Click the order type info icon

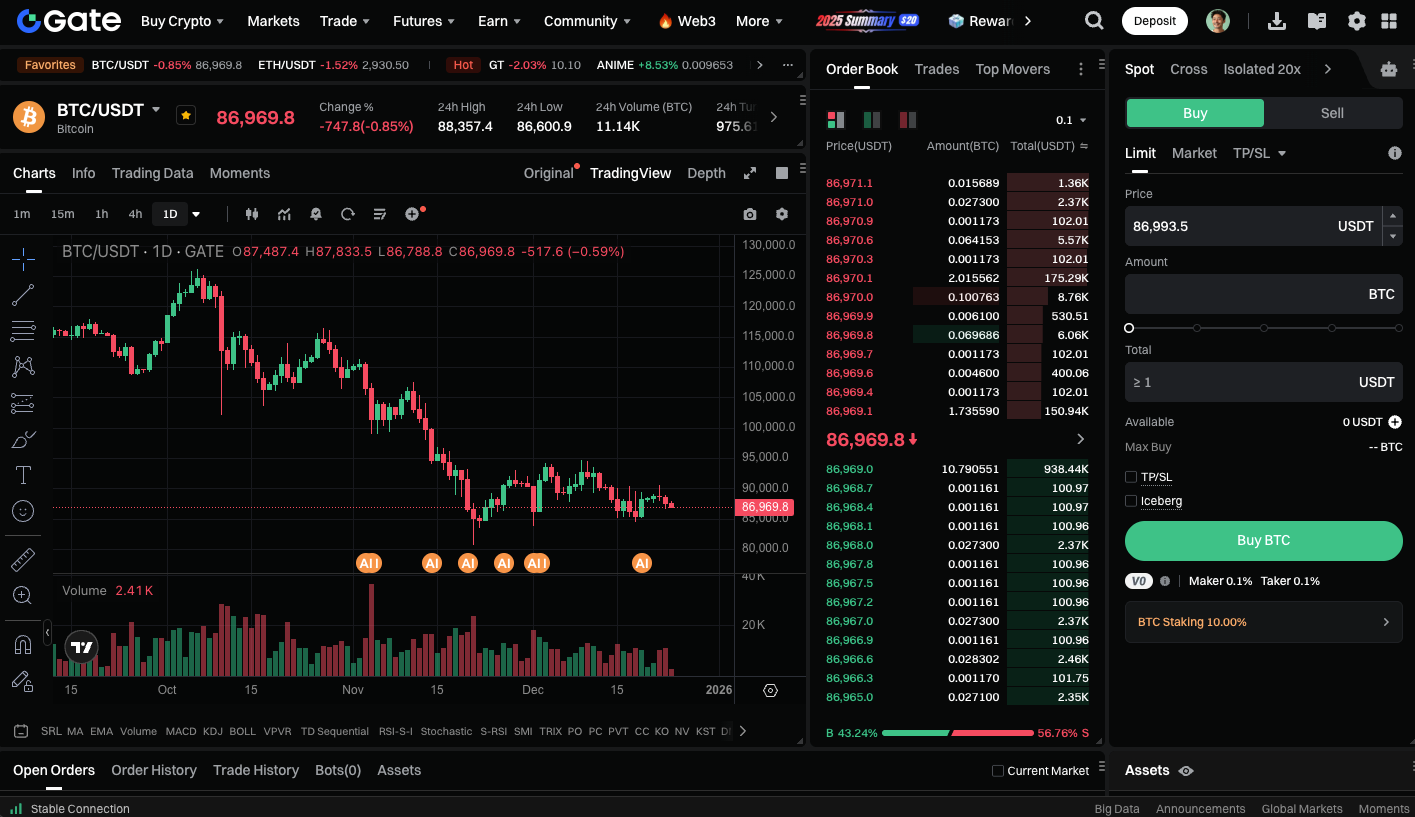1395,153
